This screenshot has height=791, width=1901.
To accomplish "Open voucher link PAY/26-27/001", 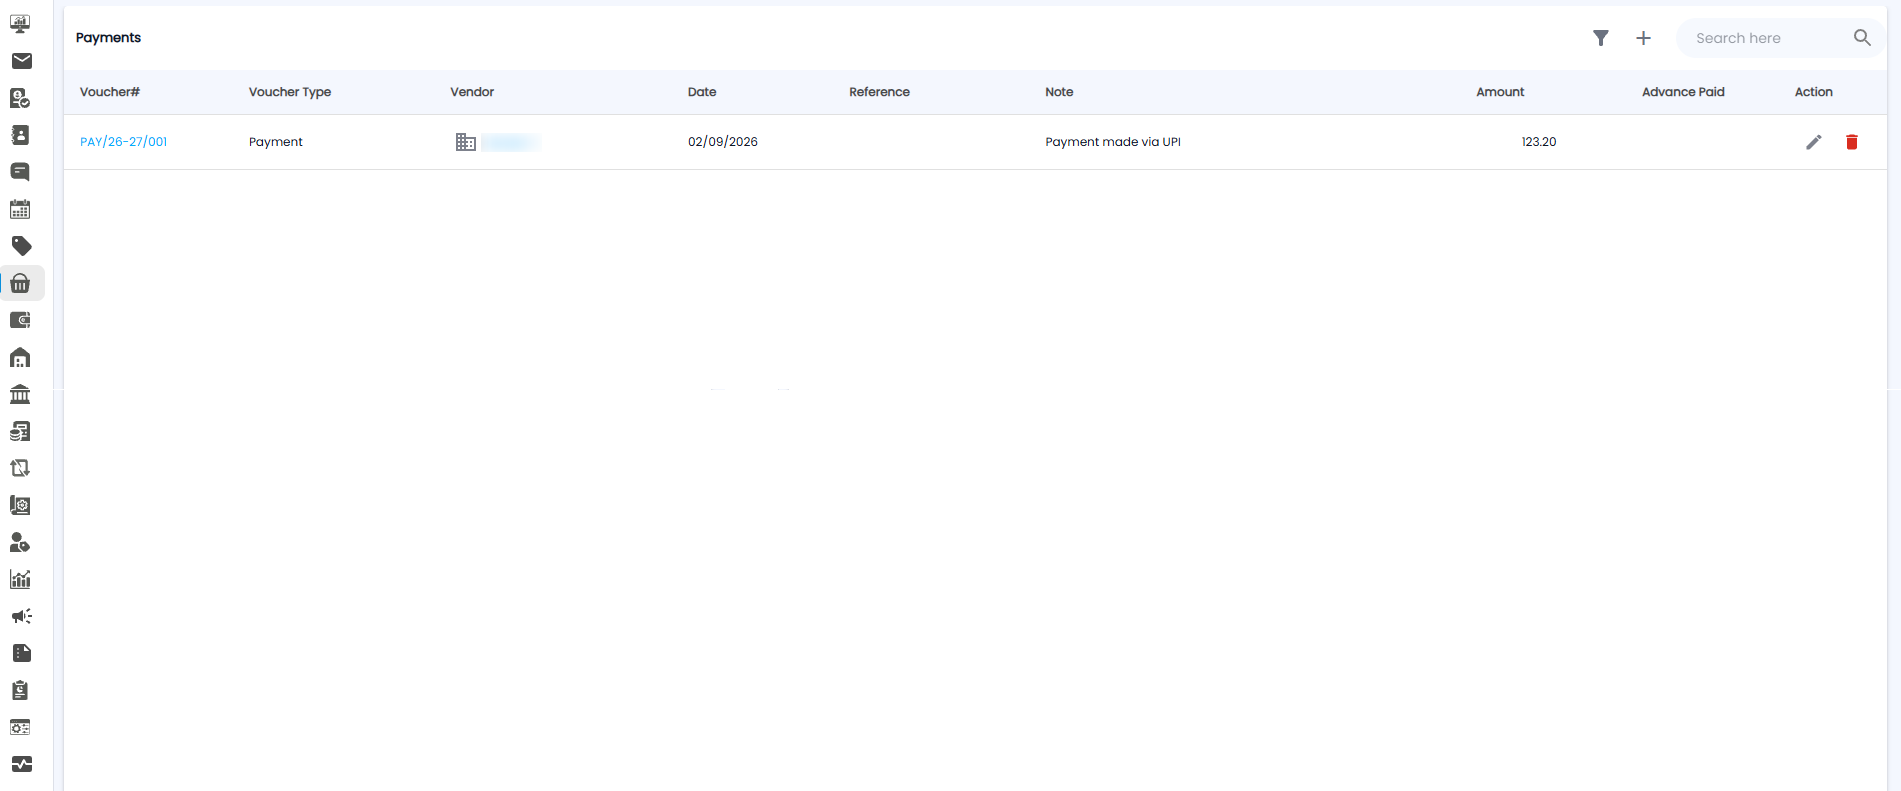I will [x=124, y=142].
